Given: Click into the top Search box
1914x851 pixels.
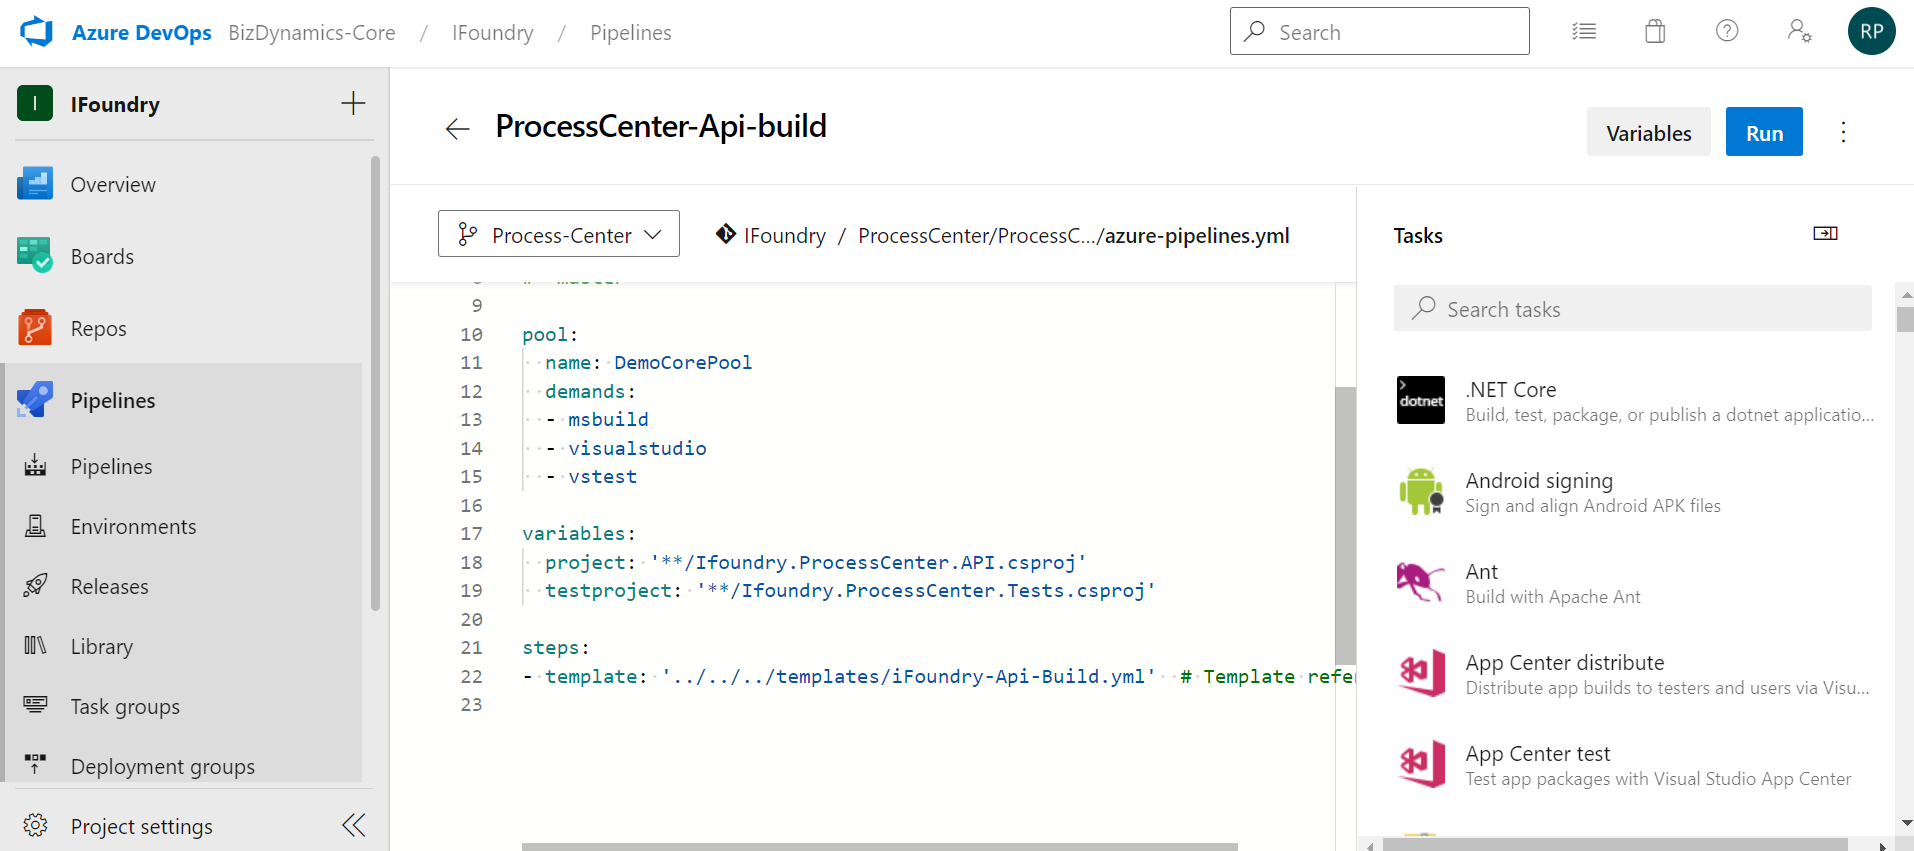Looking at the screenshot, I should pyautogui.click(x=1379, y=31).
